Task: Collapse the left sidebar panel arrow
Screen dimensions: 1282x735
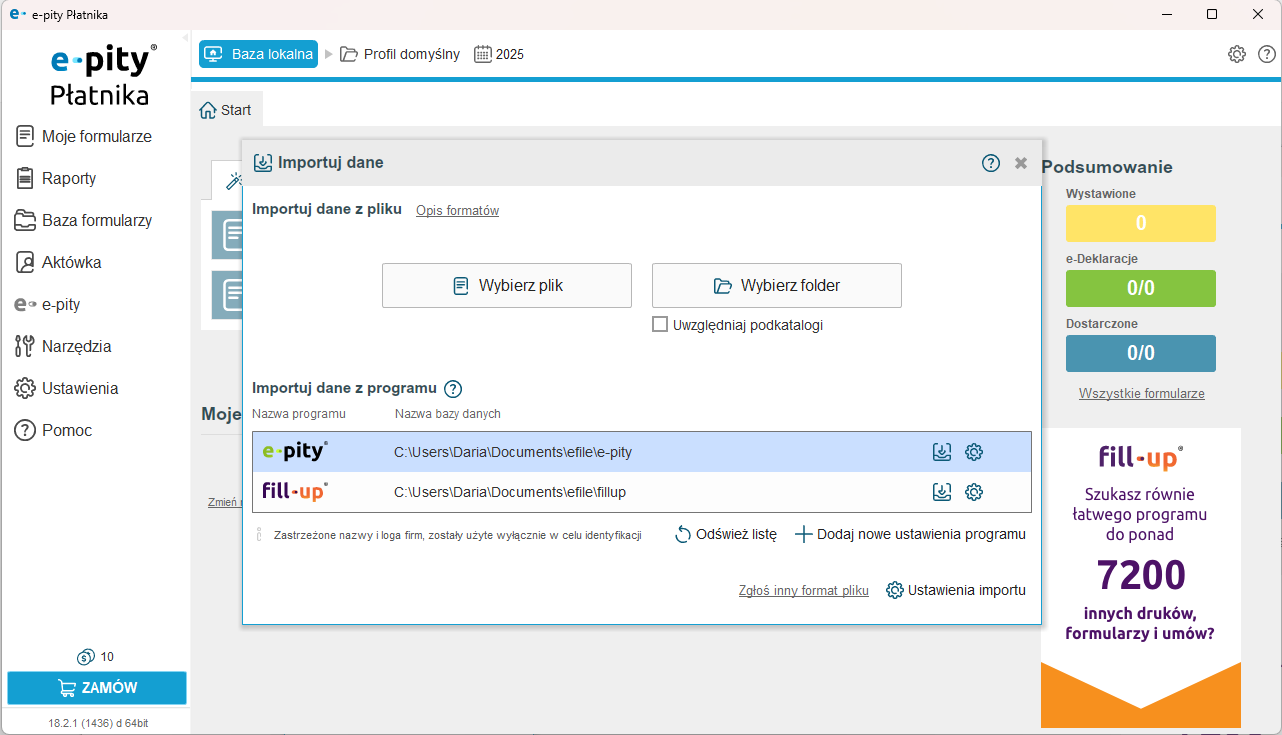Action: click(185, 38)
